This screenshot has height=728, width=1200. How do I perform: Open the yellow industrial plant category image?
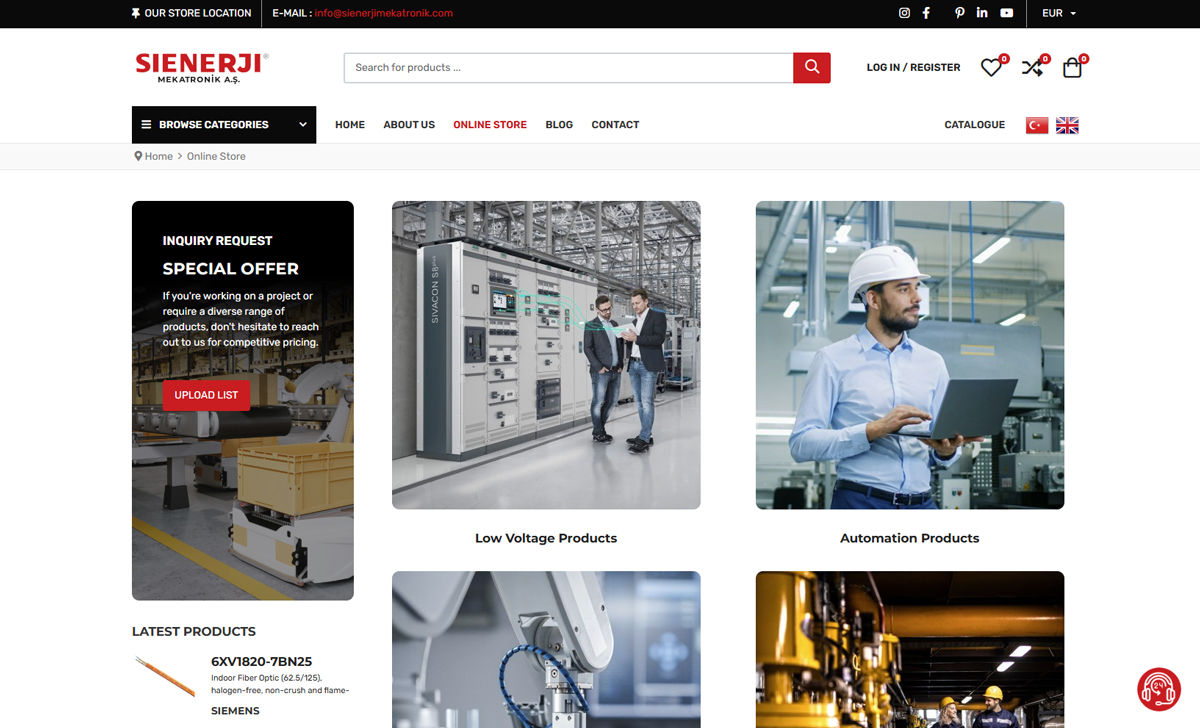coord(910,650)
